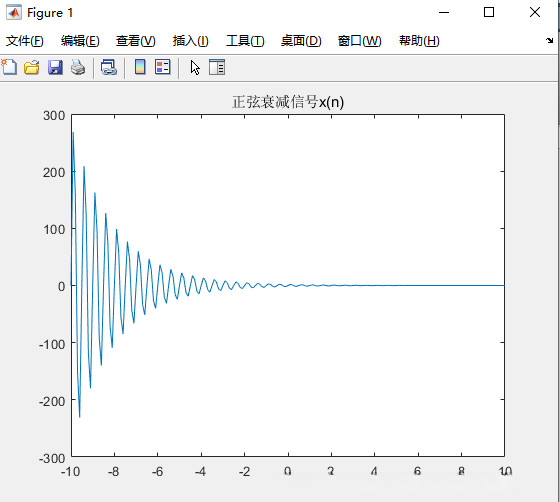Click the Link Plot toolbar icon
Screen dimensions: 560x502
point(109,67)
